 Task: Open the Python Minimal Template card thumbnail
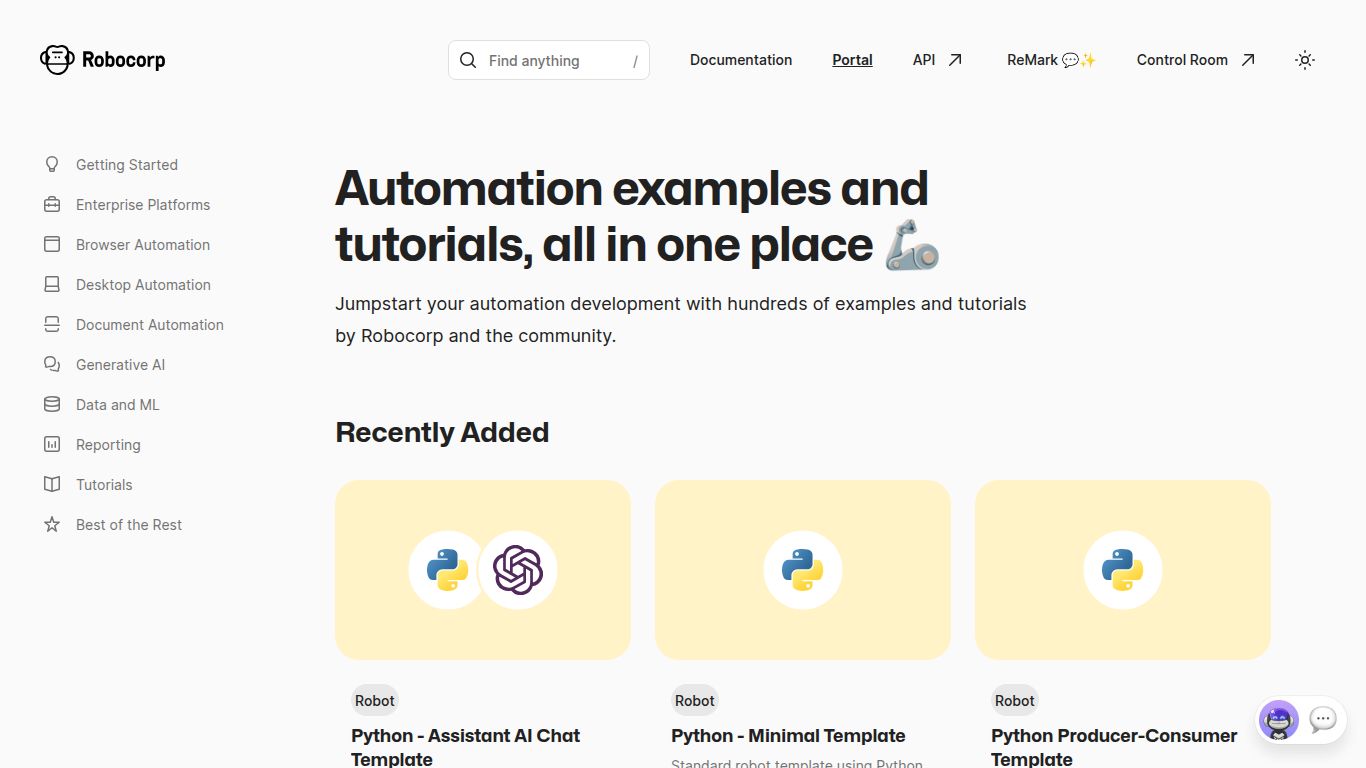click(802, 570)
